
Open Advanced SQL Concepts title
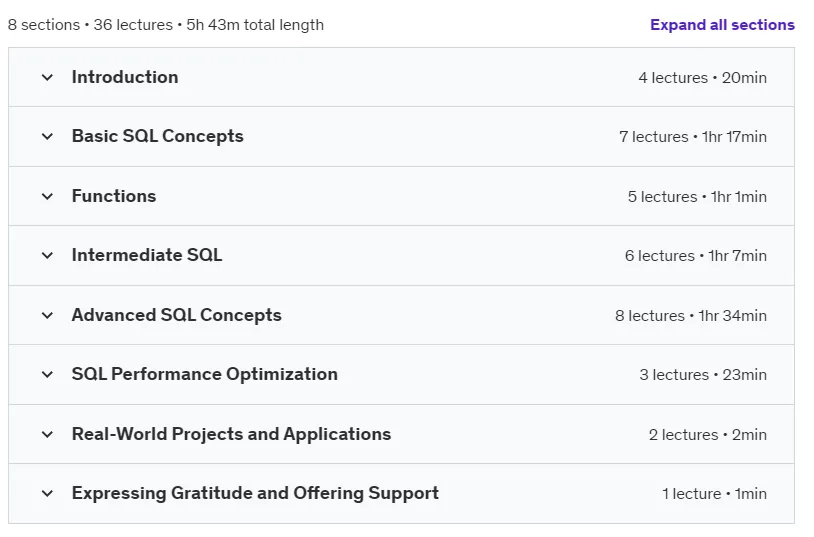click(x=177, y=315)
